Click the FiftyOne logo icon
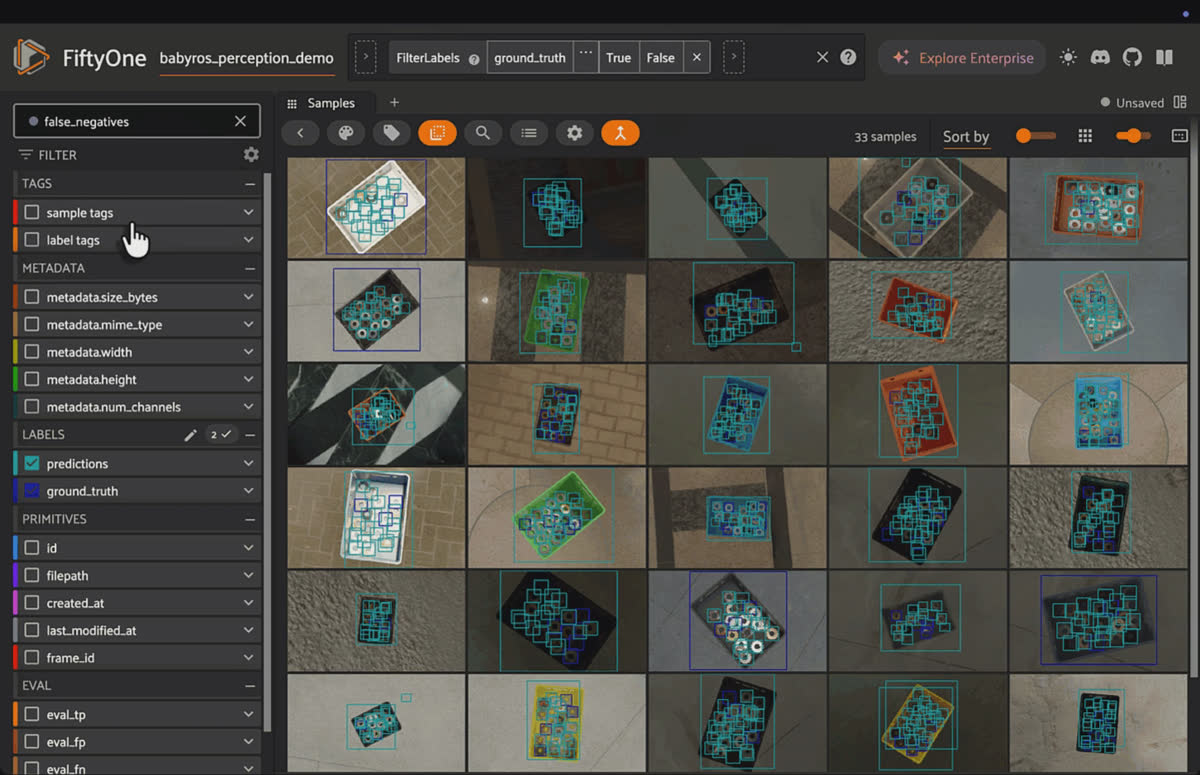The image size is (1200, 775). 31,57
